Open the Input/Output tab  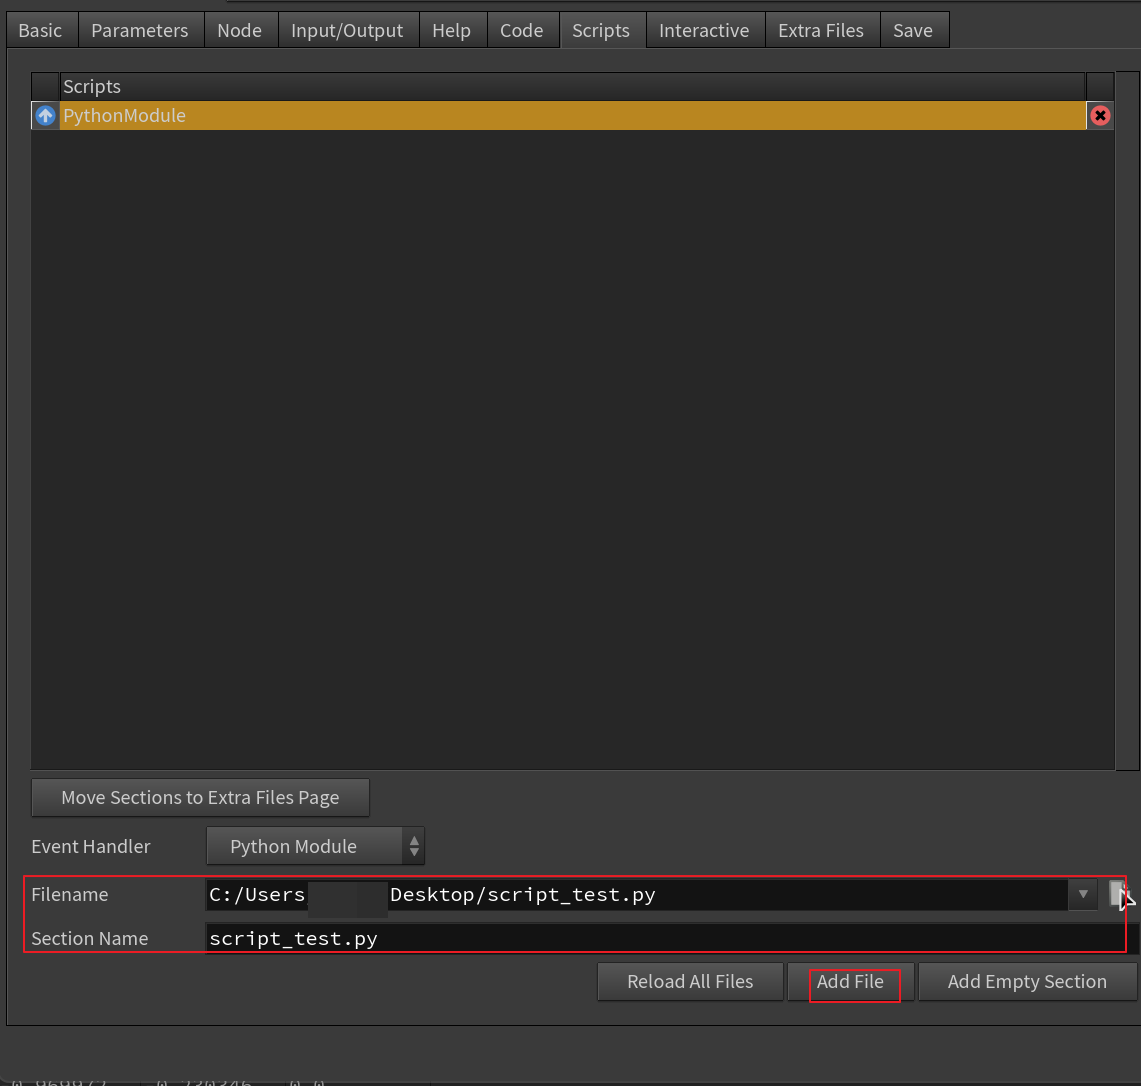coord(347,31)
